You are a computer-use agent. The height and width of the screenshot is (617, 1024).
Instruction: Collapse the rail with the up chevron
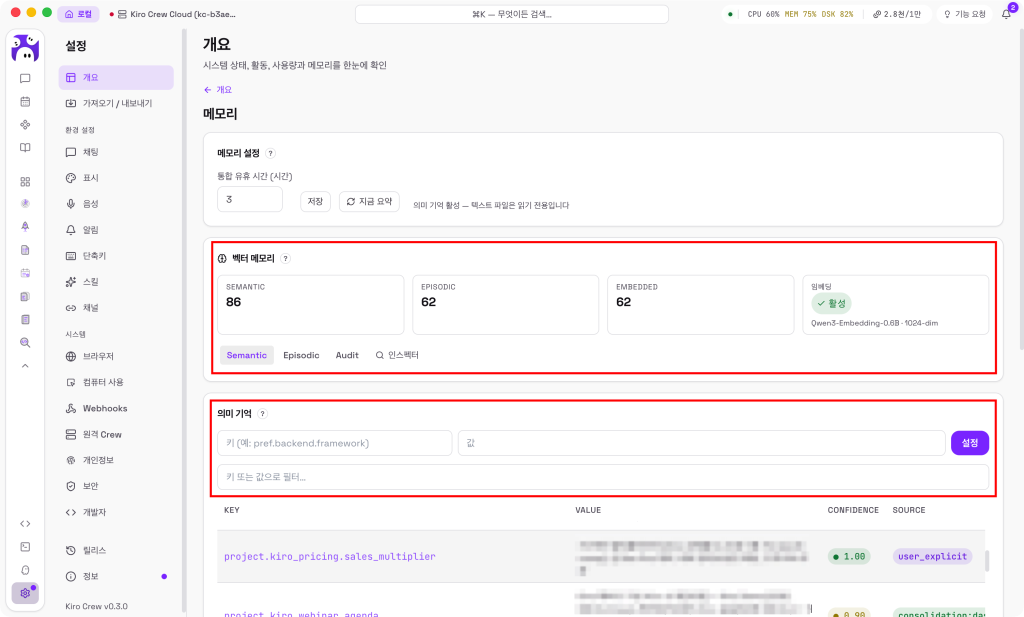coord(25,366)
